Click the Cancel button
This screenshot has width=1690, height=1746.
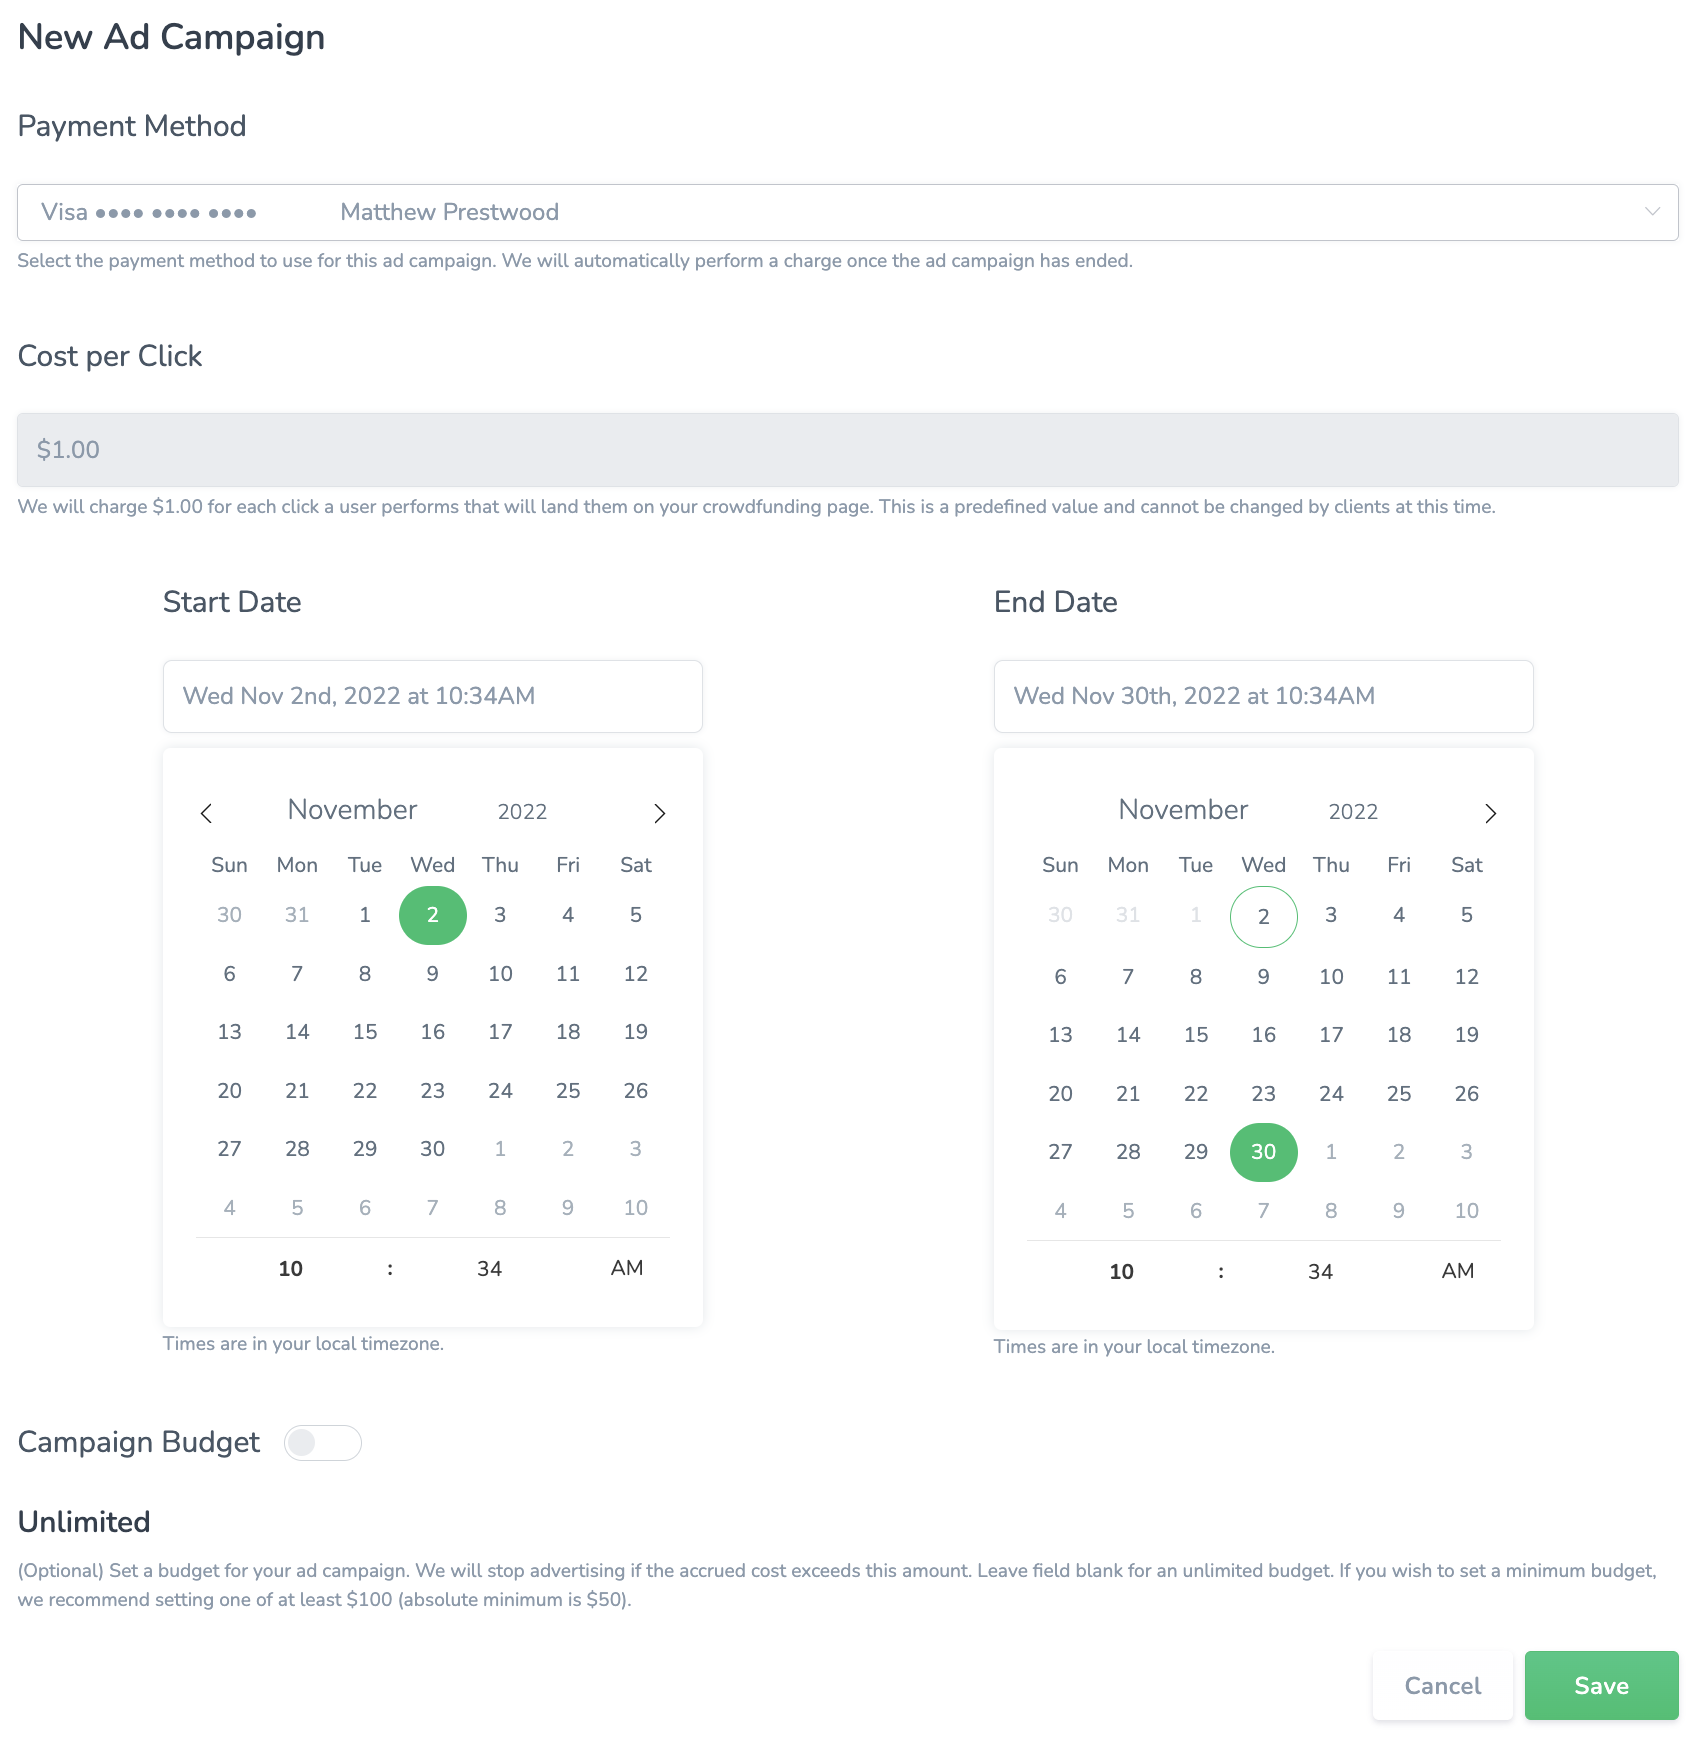coord(1442,1686)
